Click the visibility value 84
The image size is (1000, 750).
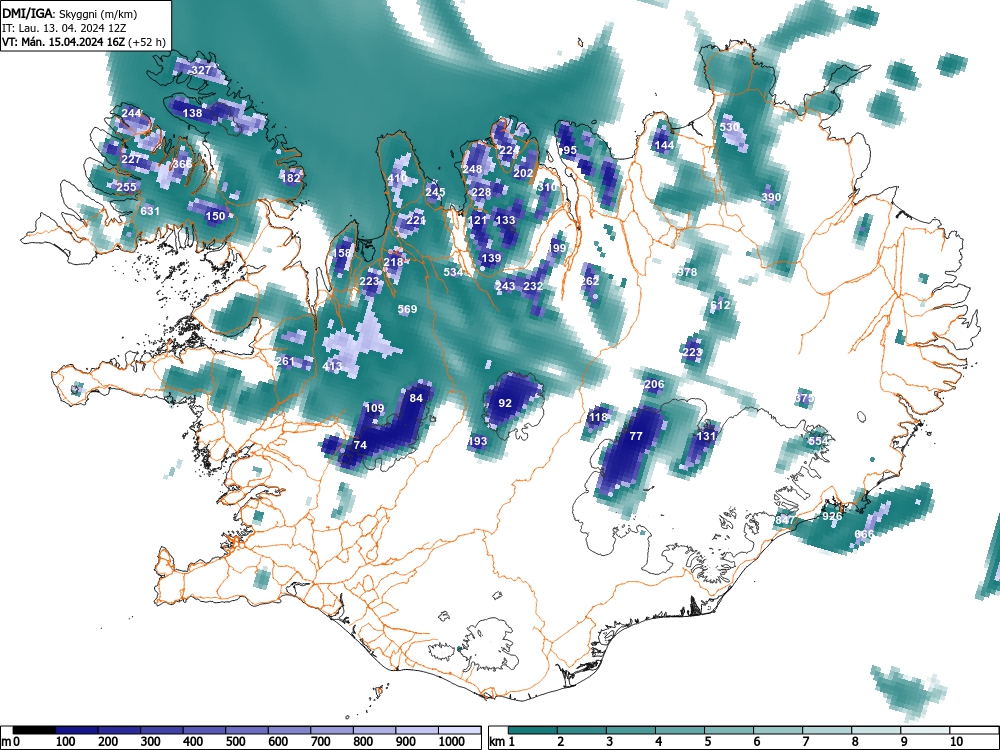[416, 398]
